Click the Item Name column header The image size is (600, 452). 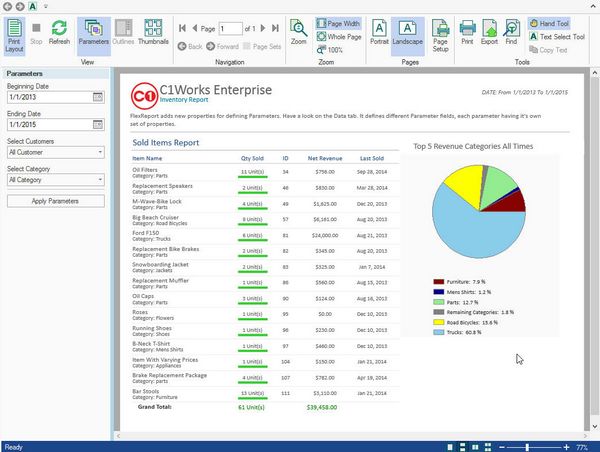pos(147,158)
